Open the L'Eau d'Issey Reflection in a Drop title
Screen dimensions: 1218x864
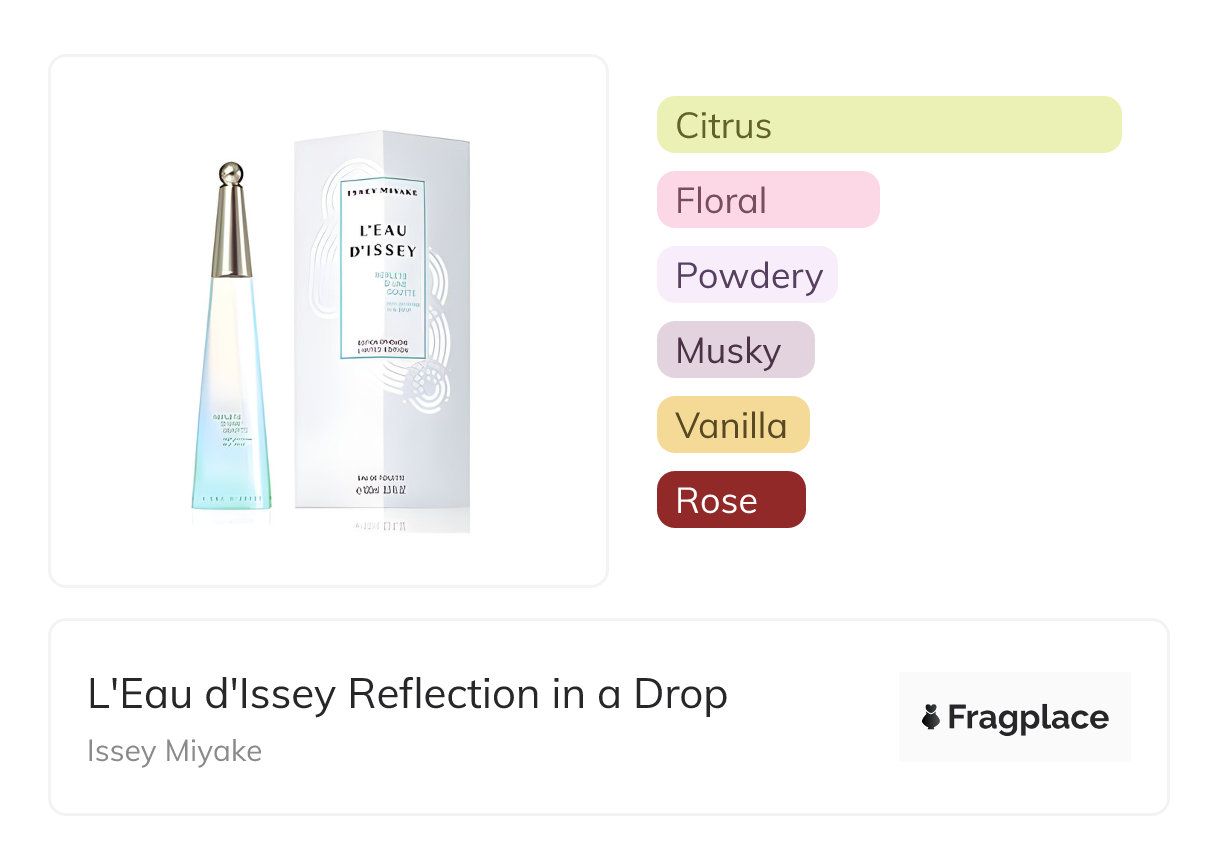408,694
